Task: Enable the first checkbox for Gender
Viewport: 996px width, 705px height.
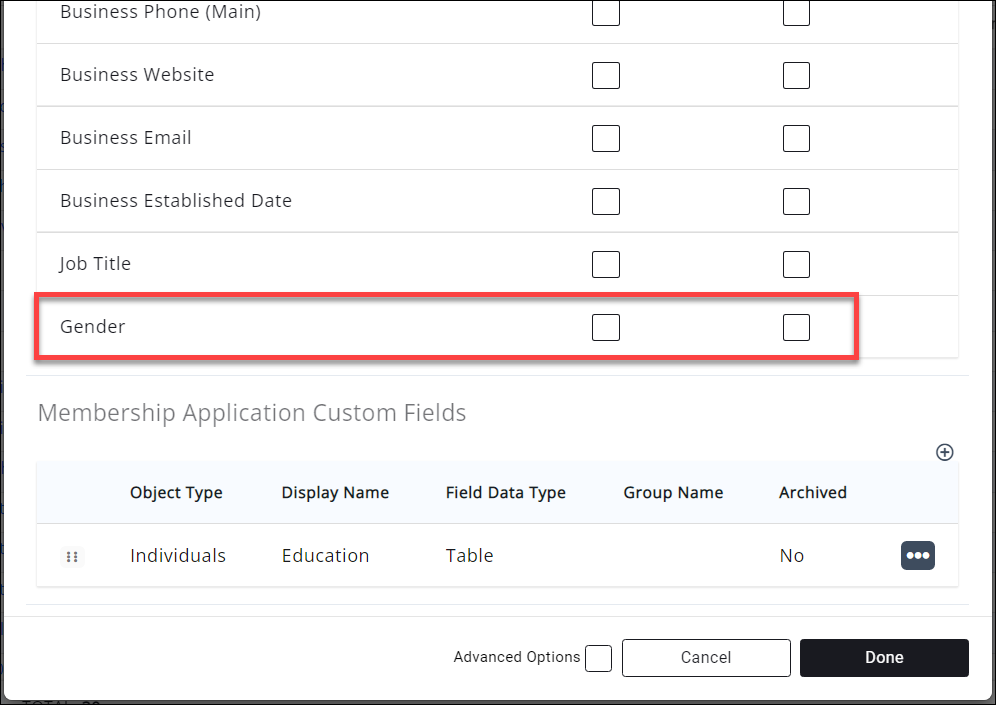Action: (x=606, y=327)
